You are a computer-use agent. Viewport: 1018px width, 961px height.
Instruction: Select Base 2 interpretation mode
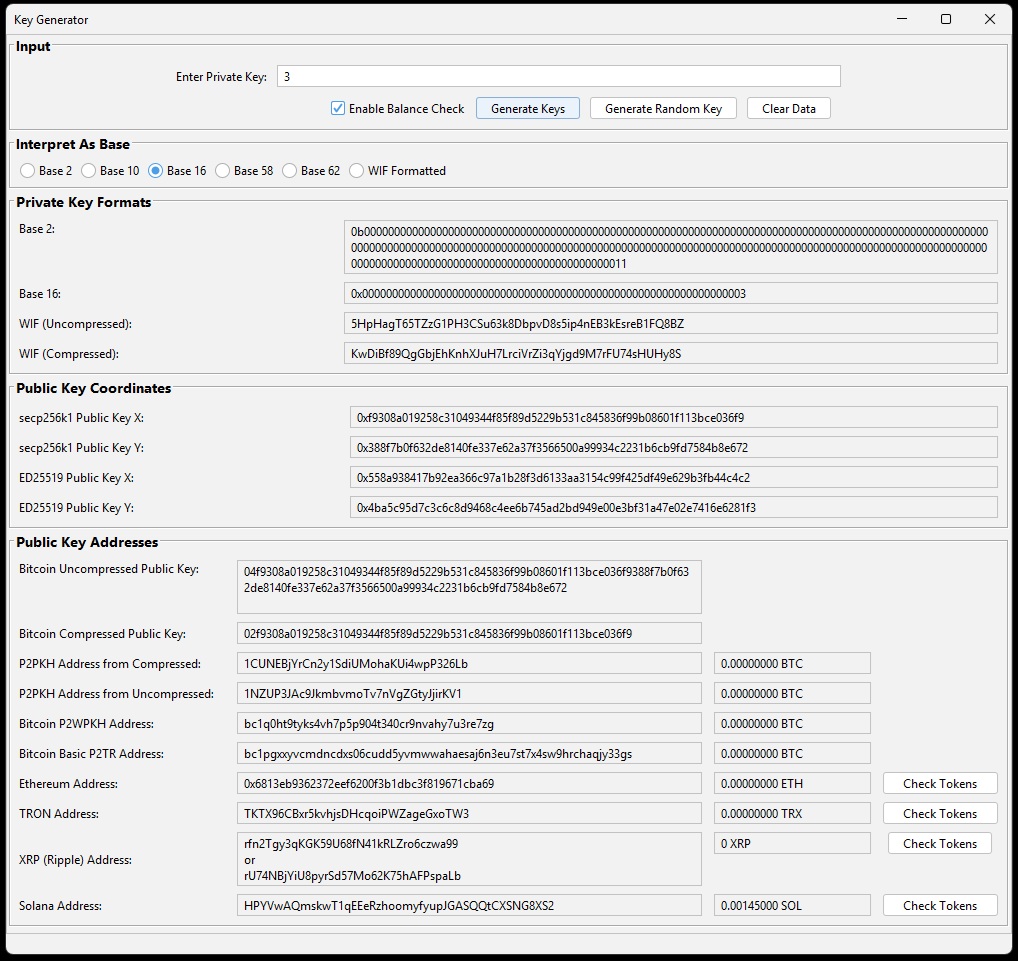27,170
